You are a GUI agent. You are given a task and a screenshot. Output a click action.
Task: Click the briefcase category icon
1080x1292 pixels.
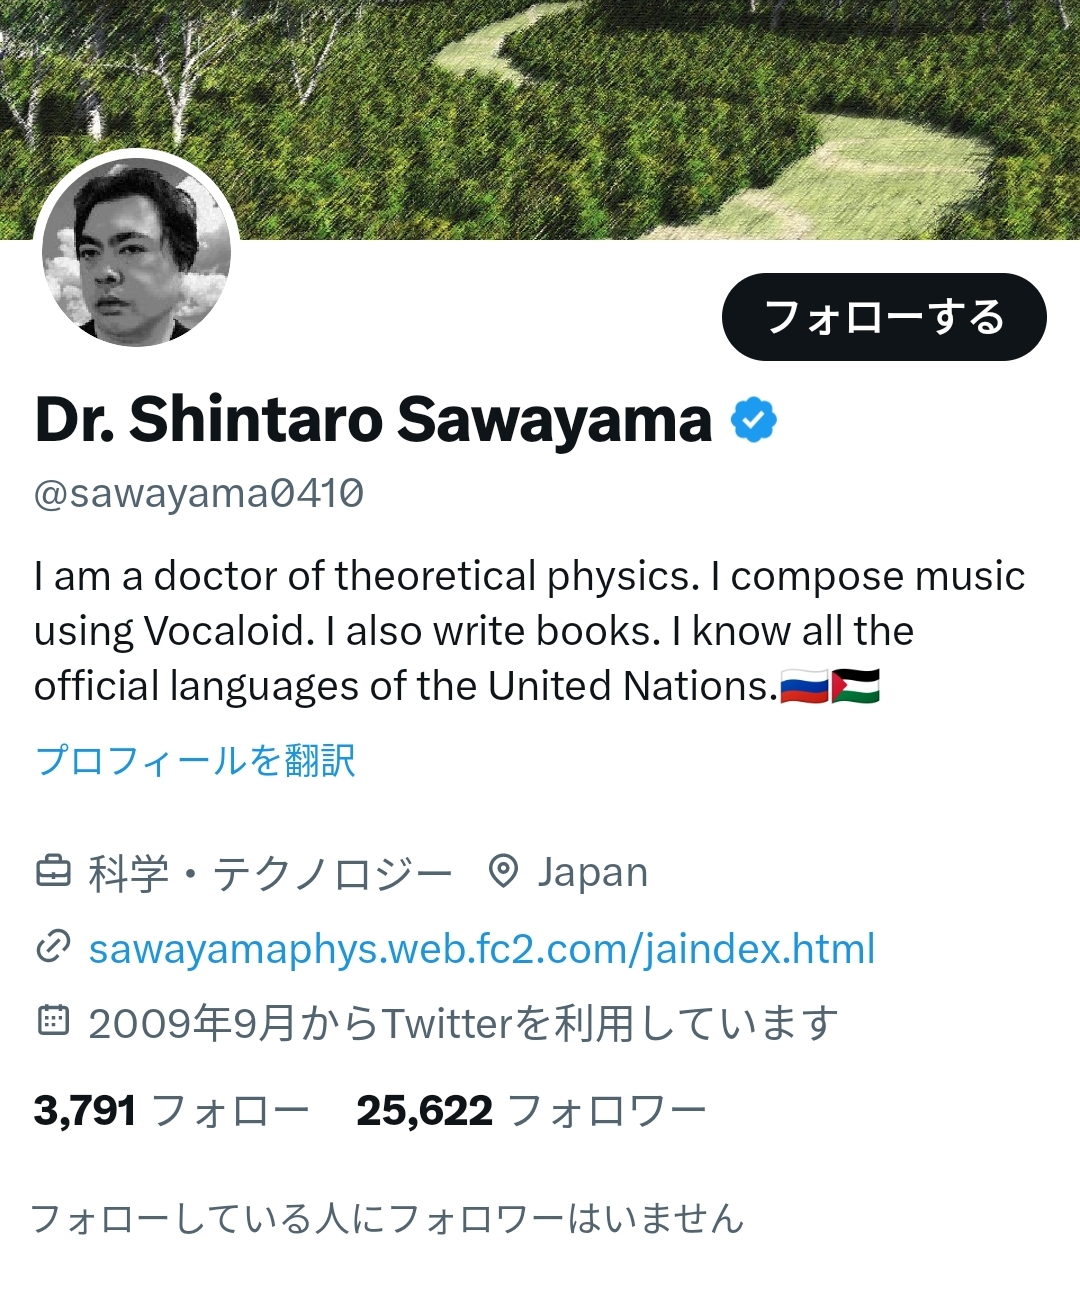(x=54, y=872)
